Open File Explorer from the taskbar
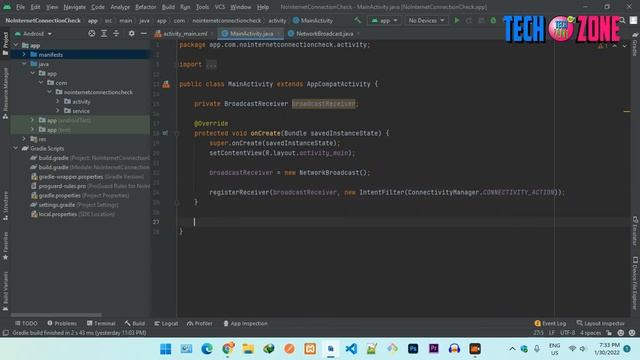Viewport: 640px width, 360px height. pos(248,349)
